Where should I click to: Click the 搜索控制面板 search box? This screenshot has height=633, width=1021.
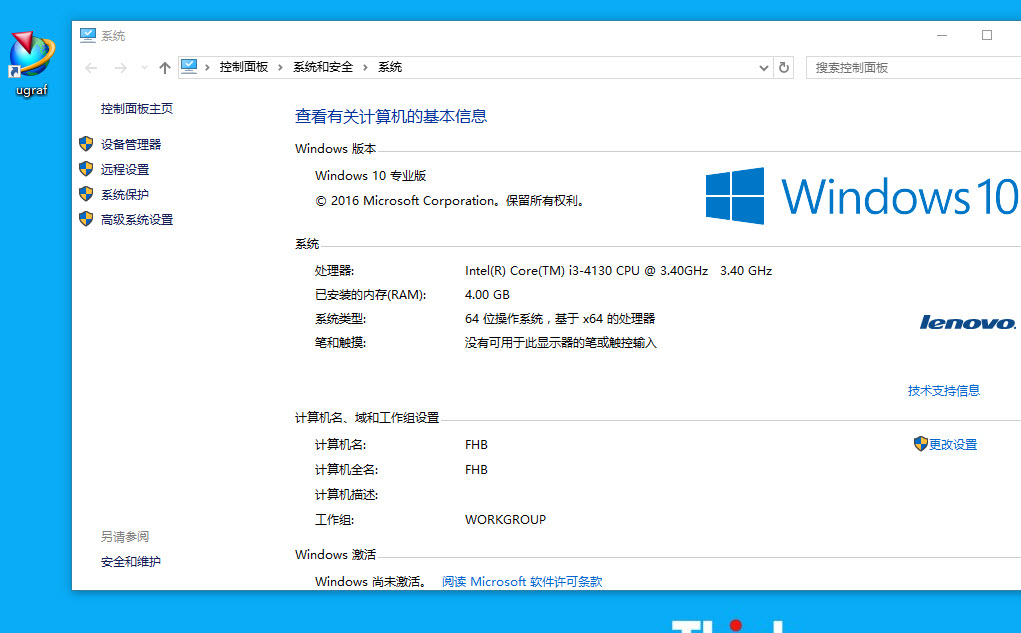pyautogui.click(x=913, y=68)
